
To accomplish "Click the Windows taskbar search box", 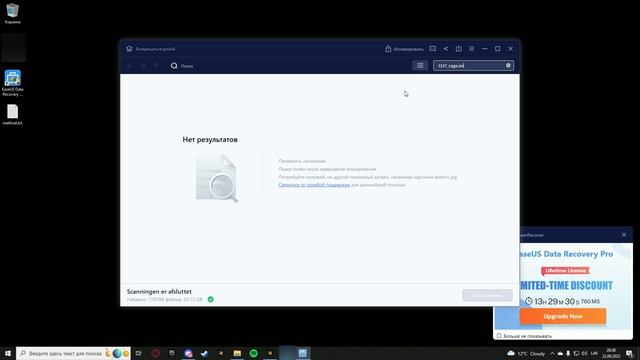I will pyautogui.click(x=73, y=353).
